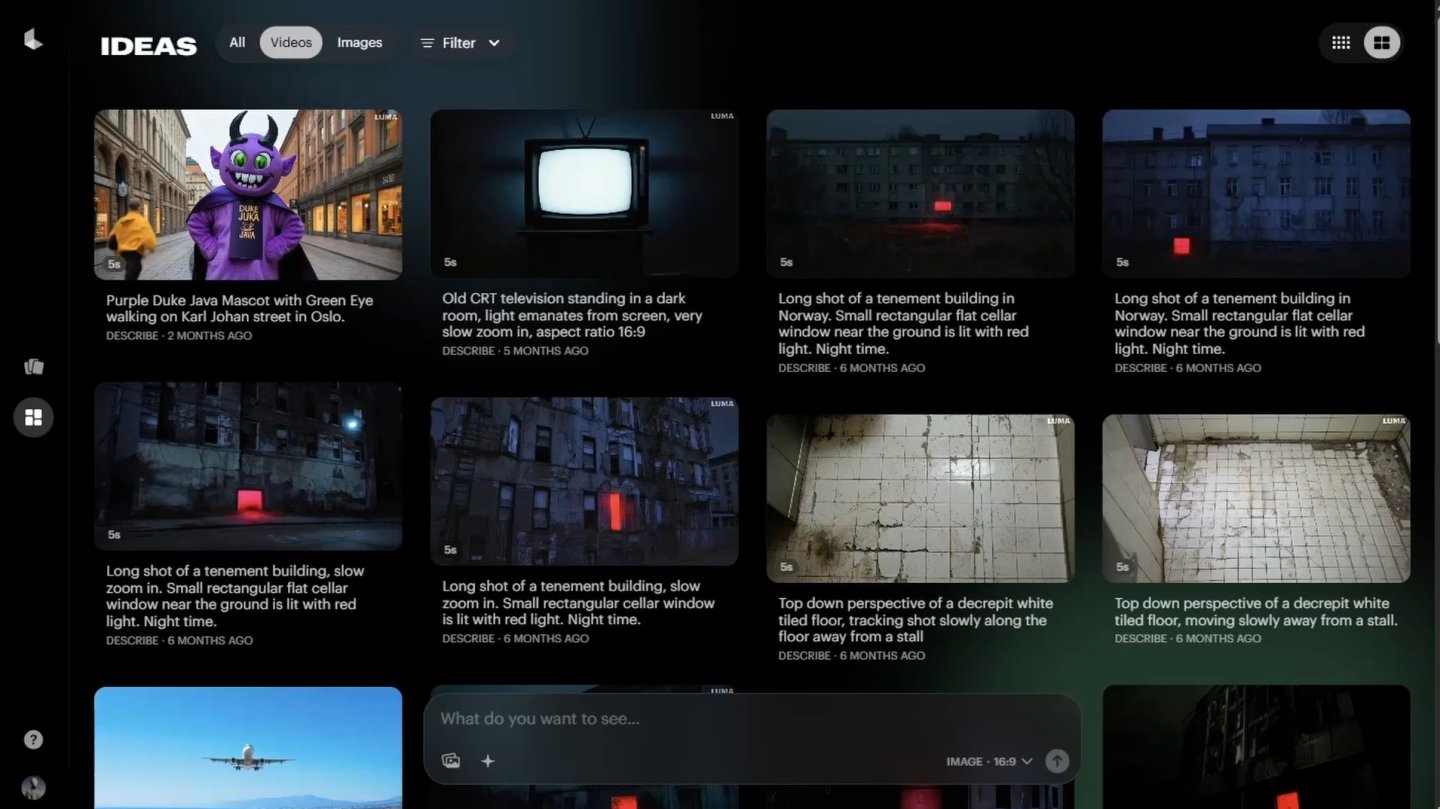
Task: Open the tracking shot tiled floor thumbnail
Action: pos(920,499)
